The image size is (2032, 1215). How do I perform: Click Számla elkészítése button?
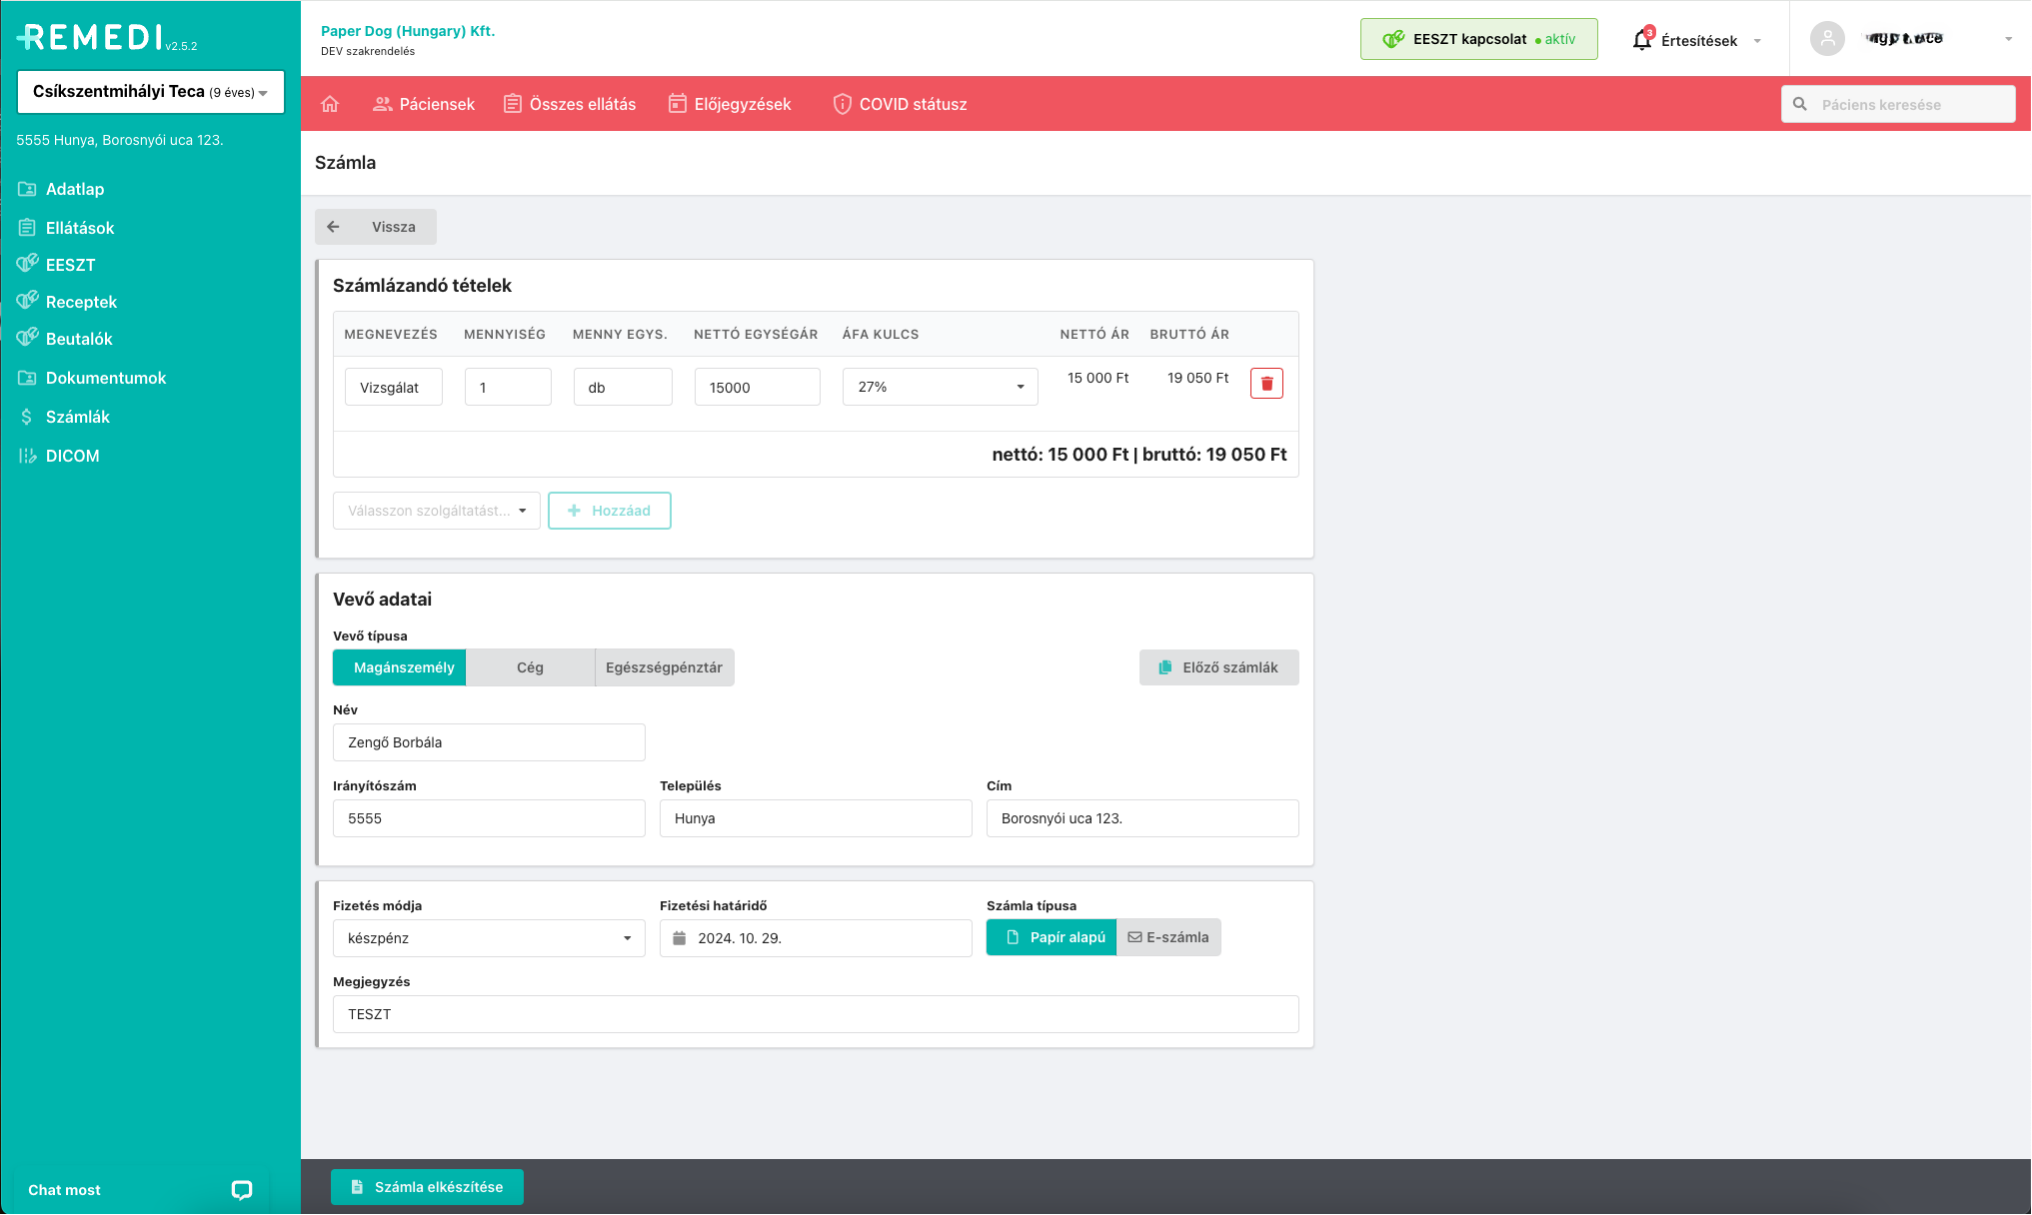[427, 1187]
